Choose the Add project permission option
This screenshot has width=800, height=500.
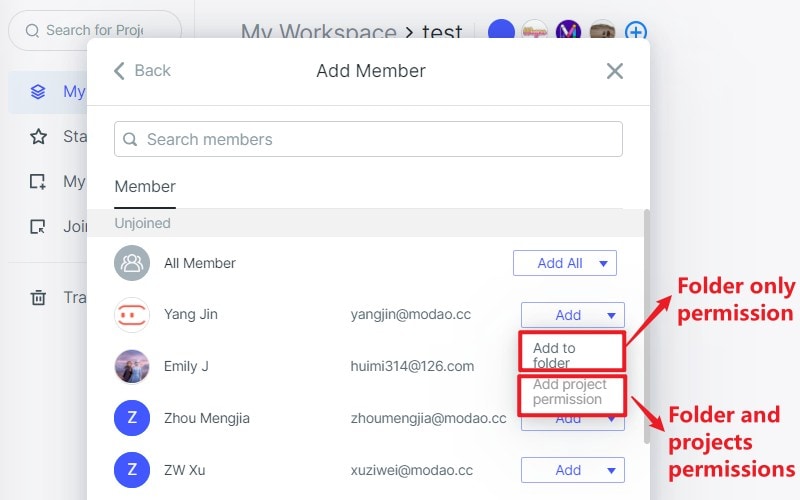(x=570, y=392)
